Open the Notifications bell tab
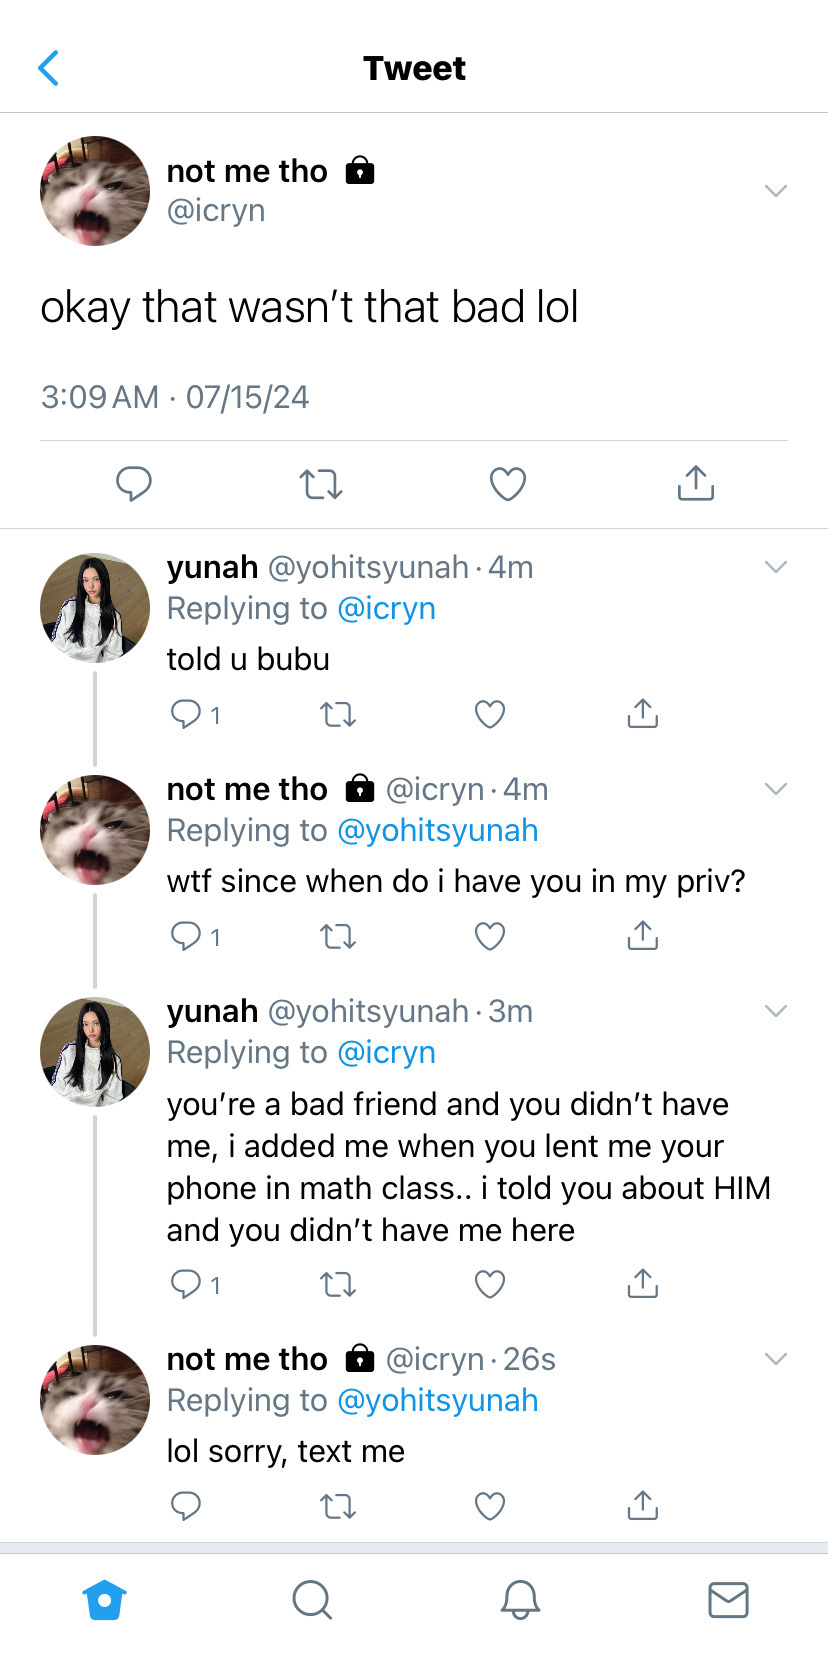Viewport: 828px width, 1679px height. pyautogui.click(x=520, y=1600)
